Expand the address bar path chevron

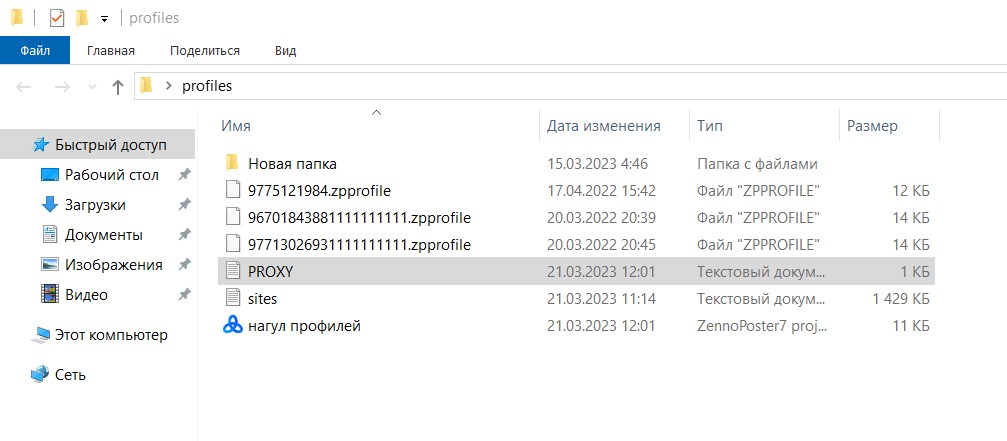click(168, 86)
